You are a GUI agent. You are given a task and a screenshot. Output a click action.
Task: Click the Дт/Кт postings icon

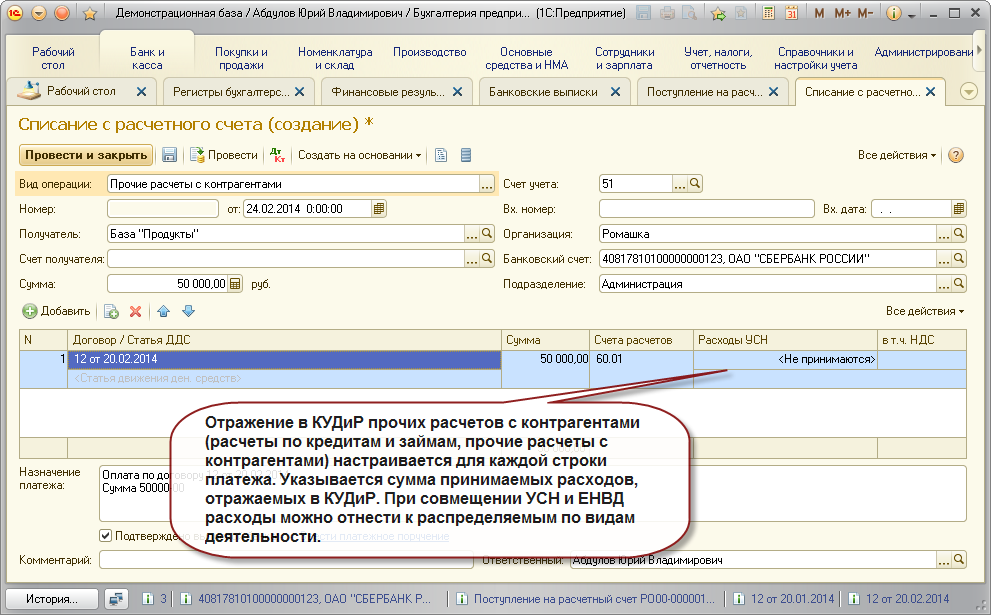coord(277,155)
